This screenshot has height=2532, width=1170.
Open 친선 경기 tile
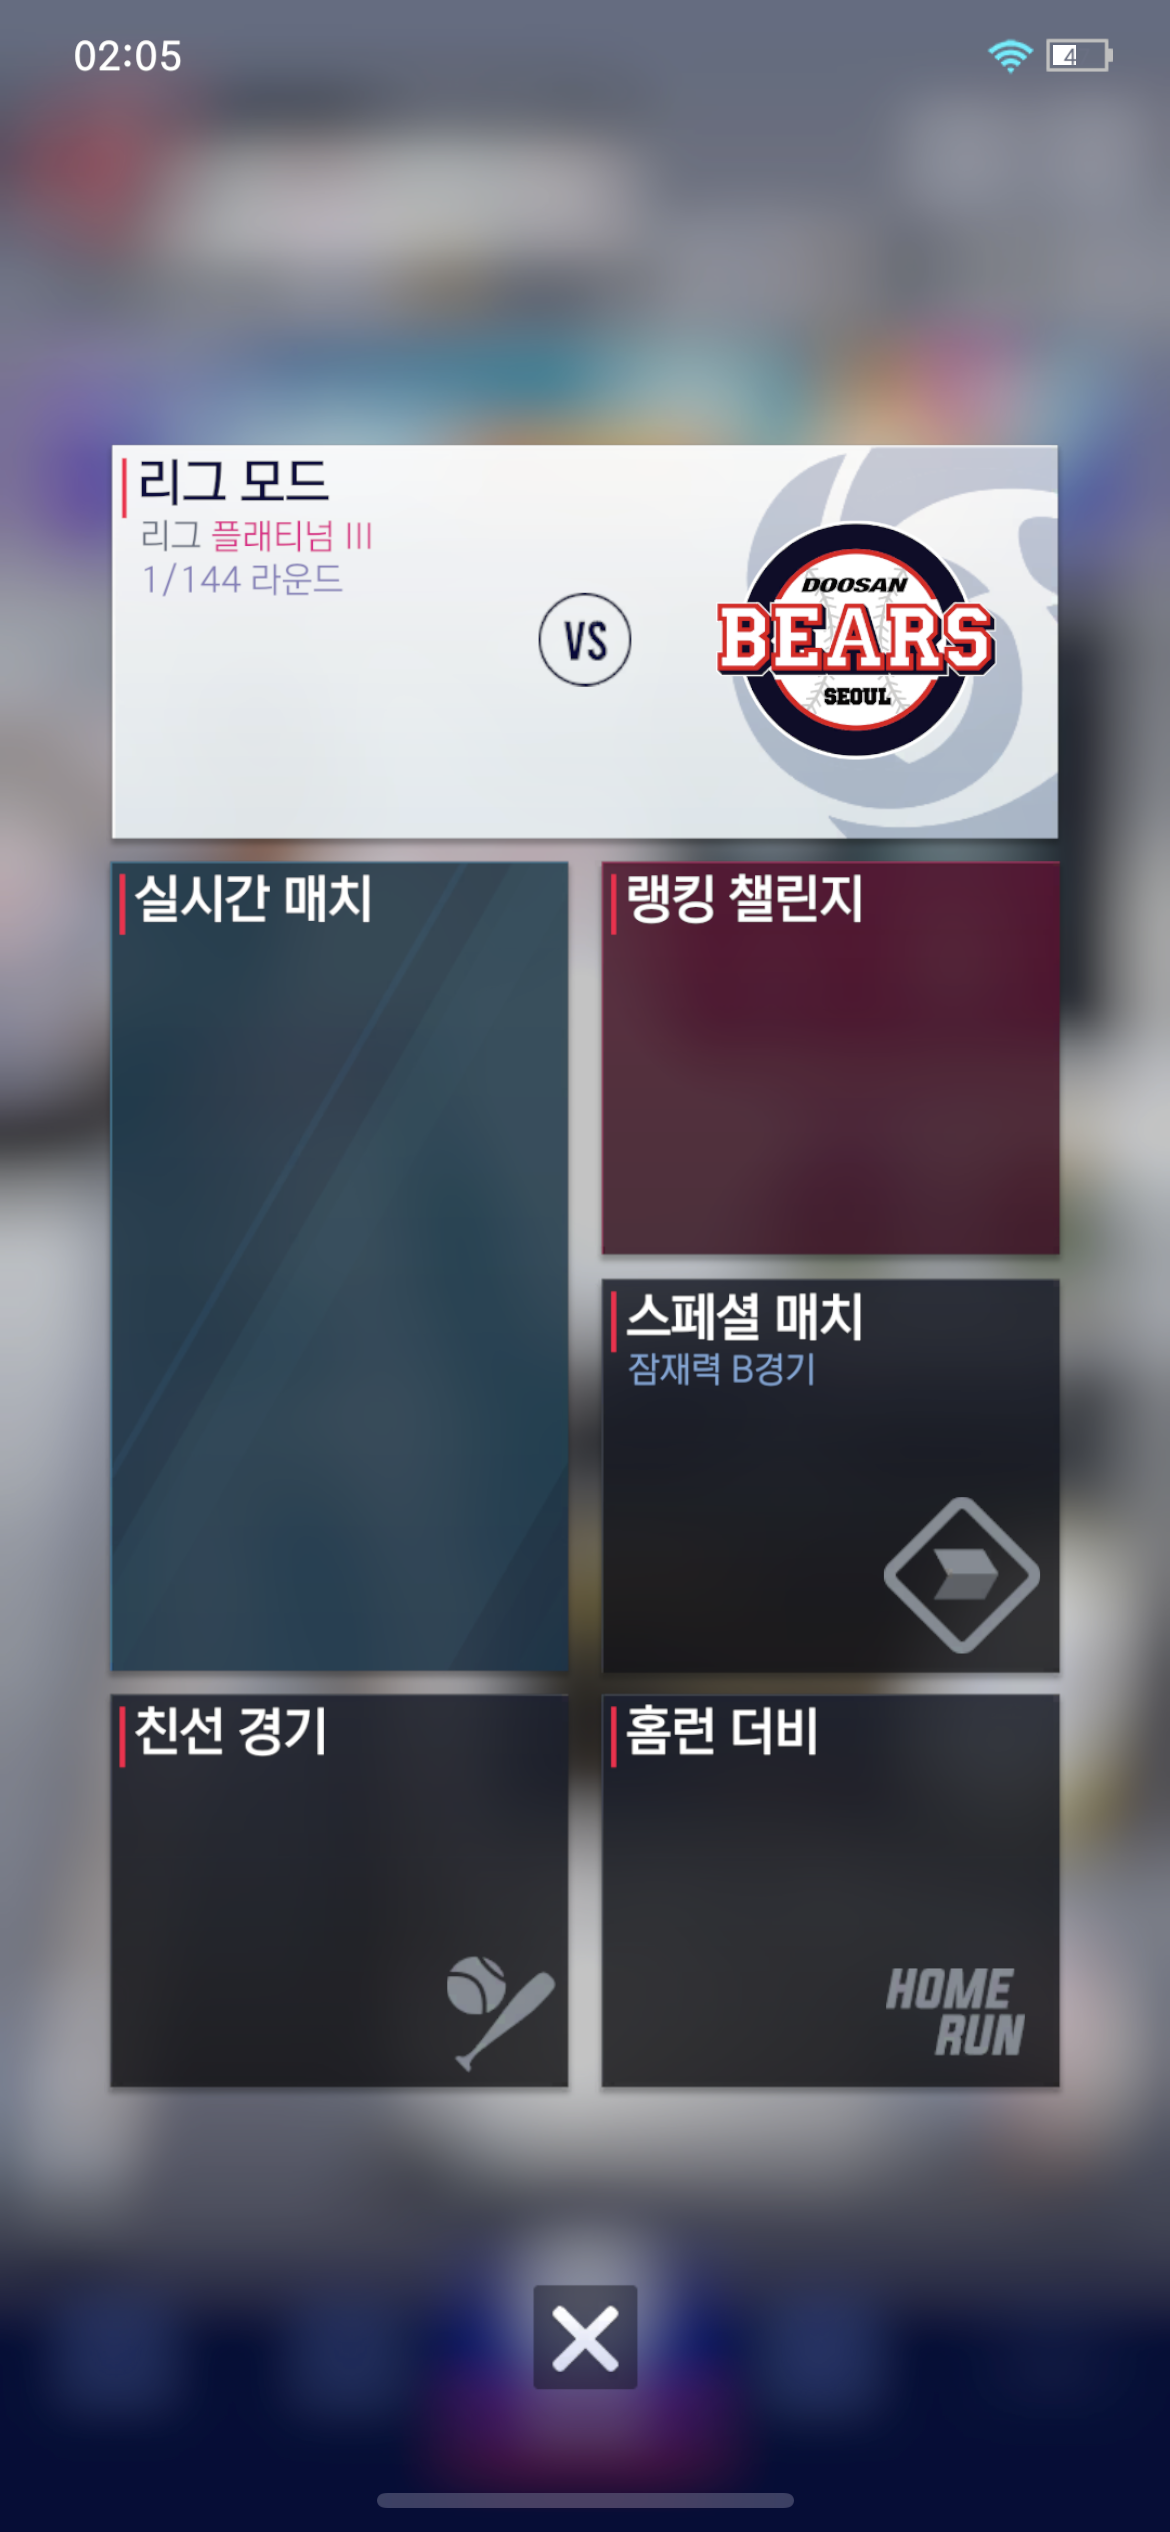(x=340, y=1890)
